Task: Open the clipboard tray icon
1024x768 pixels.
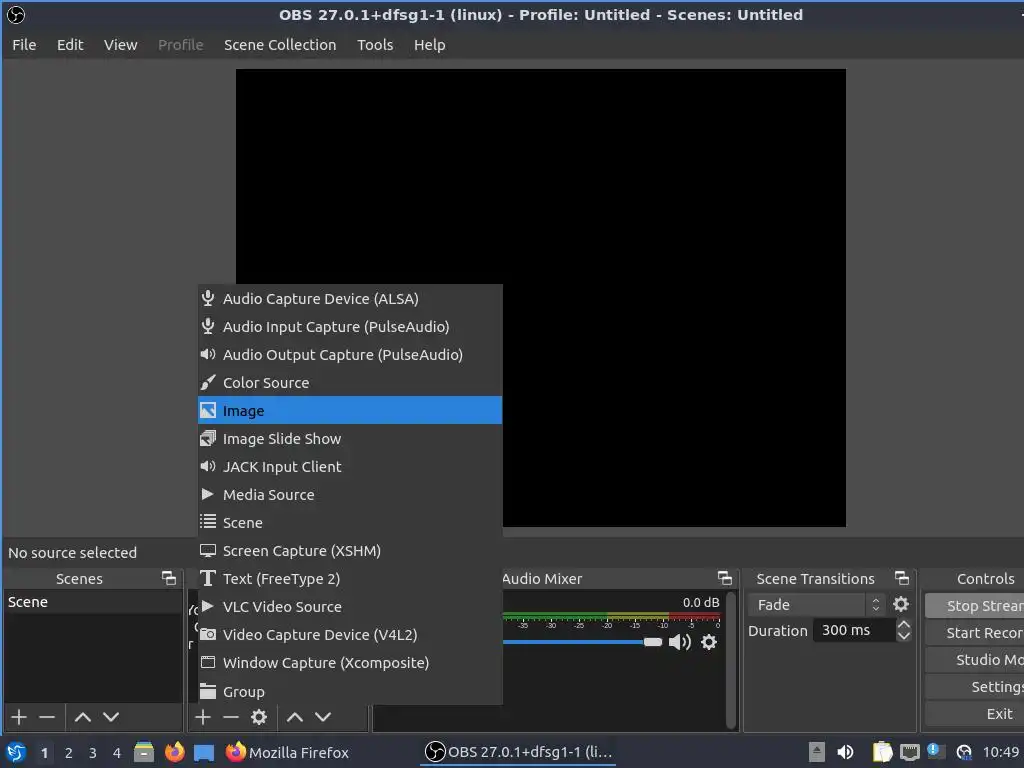Action: coord(882,752)
